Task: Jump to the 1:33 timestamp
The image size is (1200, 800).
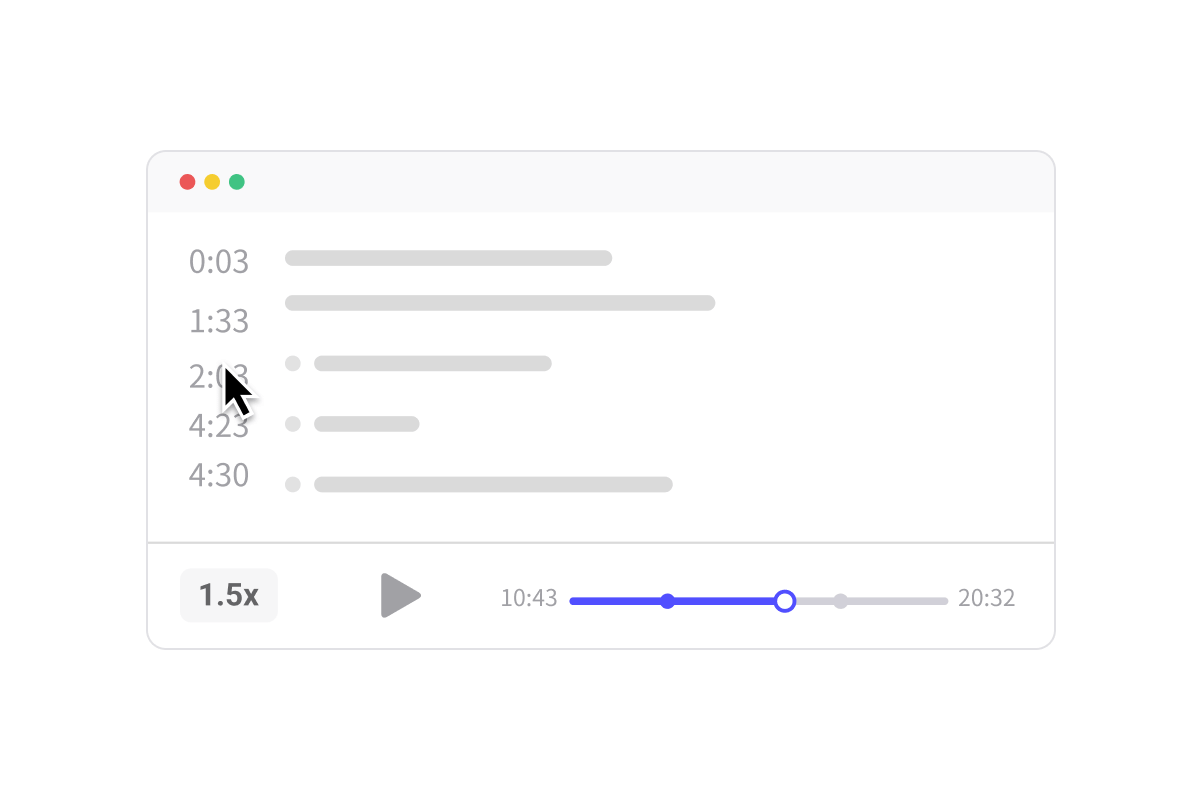Action: pyautogui.click(x=218, y=322)
